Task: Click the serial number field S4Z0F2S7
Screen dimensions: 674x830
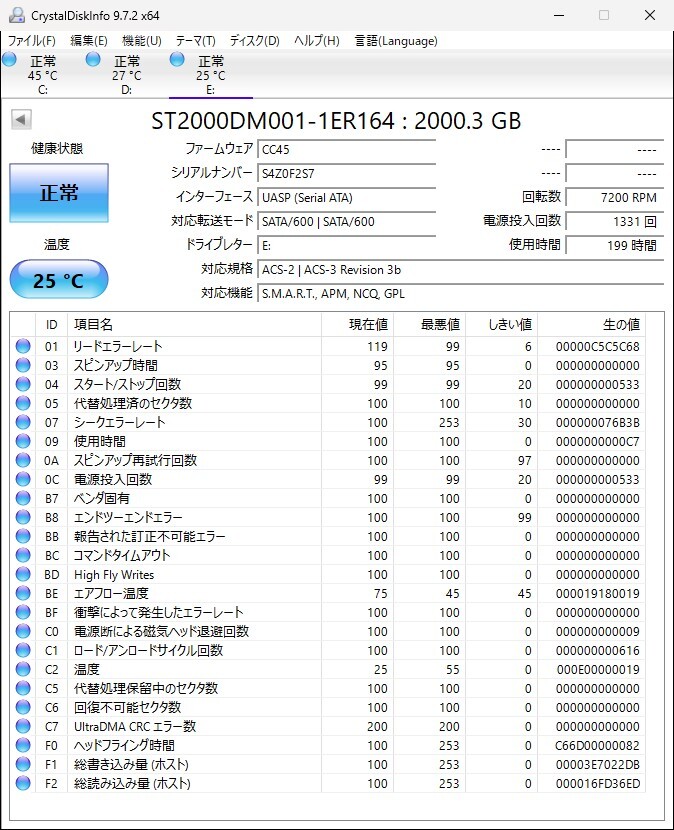Action: pyautogui.click(x=346, y=173)
